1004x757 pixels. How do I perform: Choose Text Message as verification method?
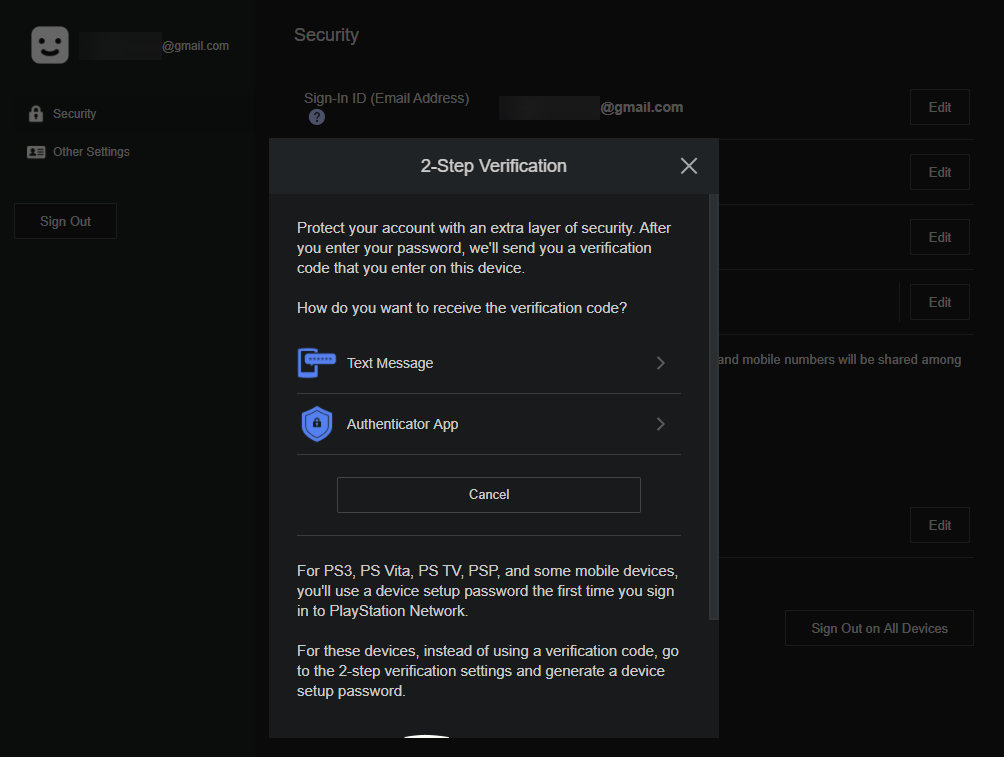point(390,362)
